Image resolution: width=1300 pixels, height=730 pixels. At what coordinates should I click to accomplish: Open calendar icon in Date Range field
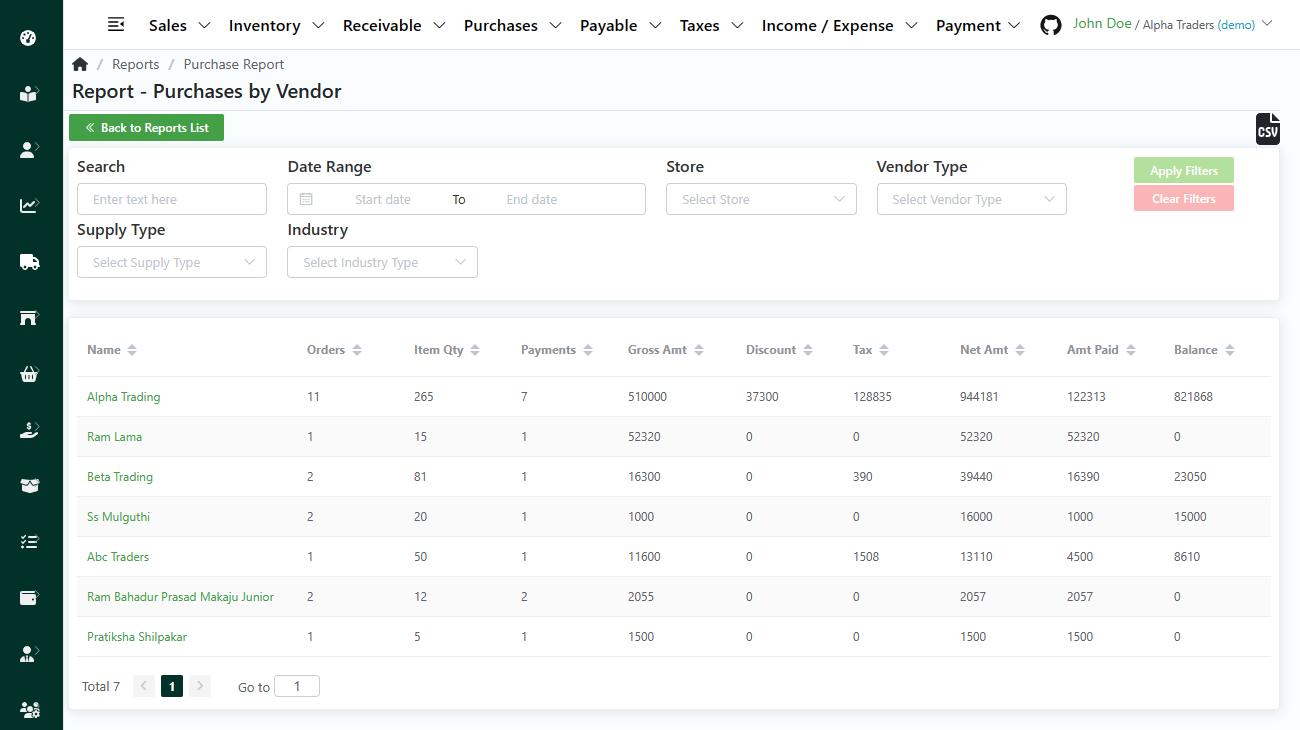[306, 199]
